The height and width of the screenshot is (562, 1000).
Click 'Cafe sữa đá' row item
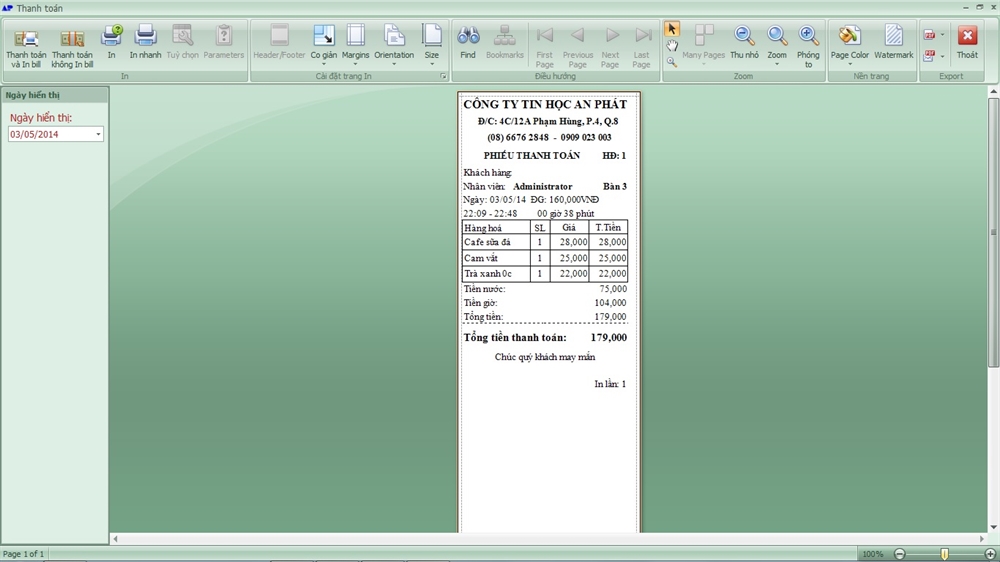pyautogui.click(x=487, y=242)
